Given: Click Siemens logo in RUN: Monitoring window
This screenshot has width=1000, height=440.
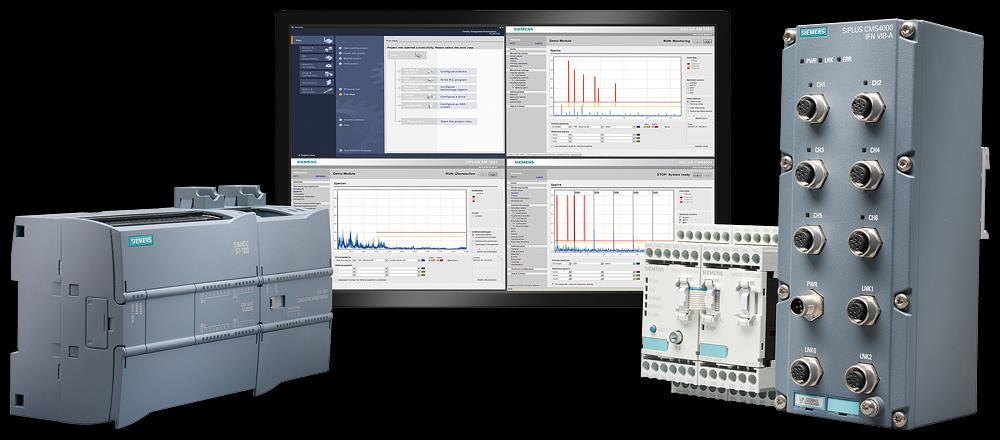Looking at the screenshot, I should pos(524,29).
